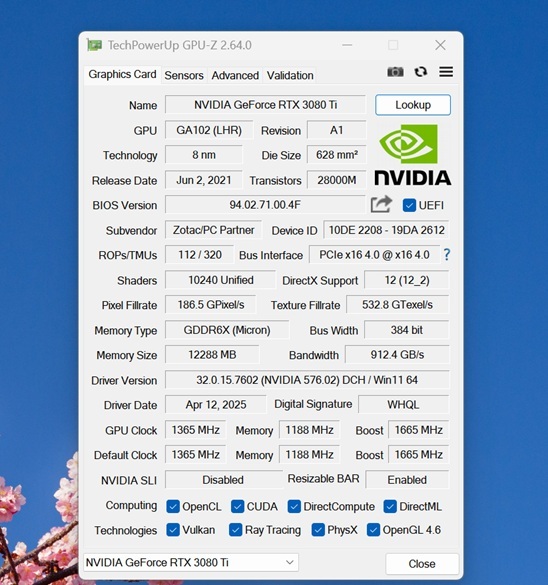
Task: Open the GPU selection dropdown
Action: point(191,562)
